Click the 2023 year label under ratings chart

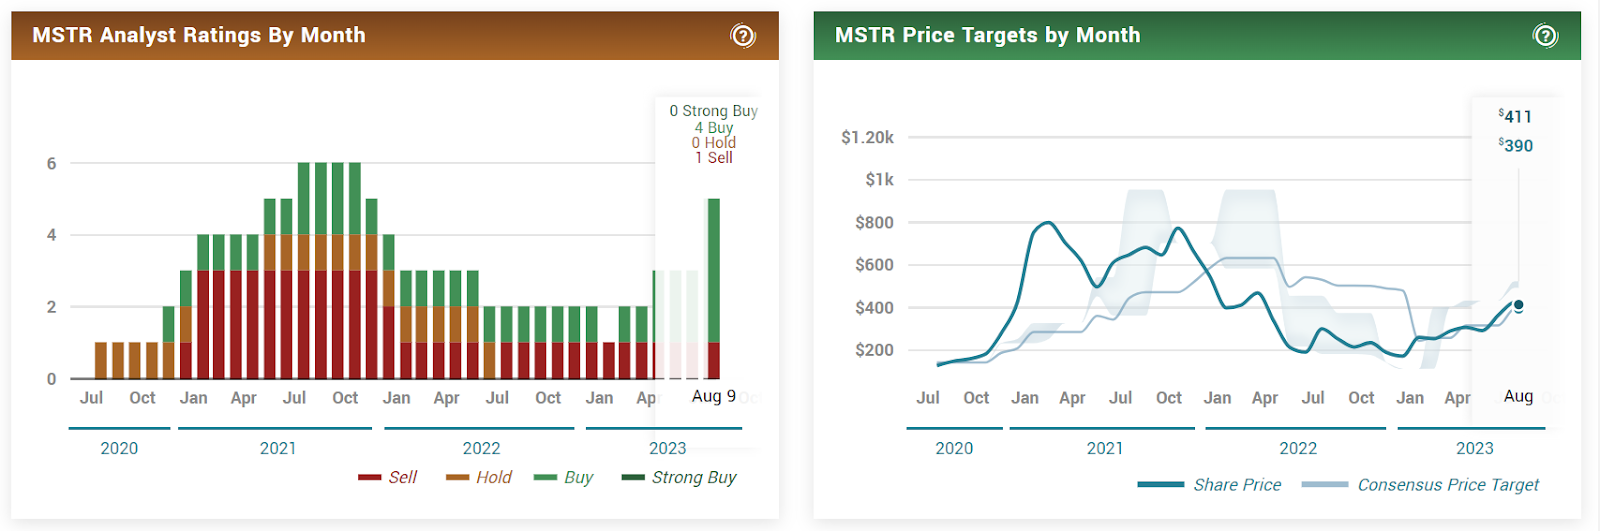(667, 448)
